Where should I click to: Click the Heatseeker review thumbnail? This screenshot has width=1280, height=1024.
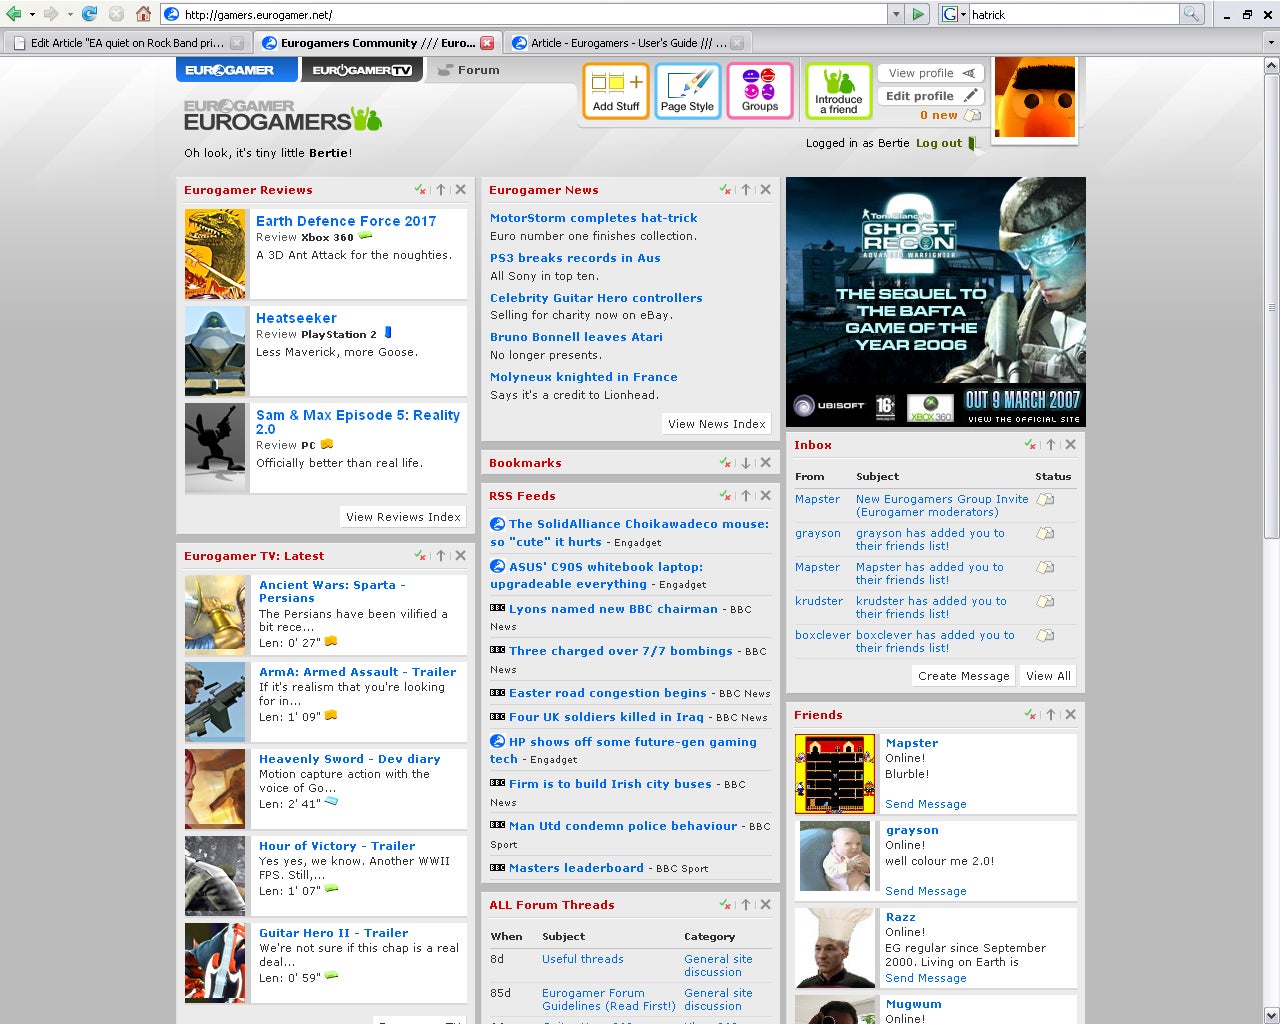click(x=215, y=351)
